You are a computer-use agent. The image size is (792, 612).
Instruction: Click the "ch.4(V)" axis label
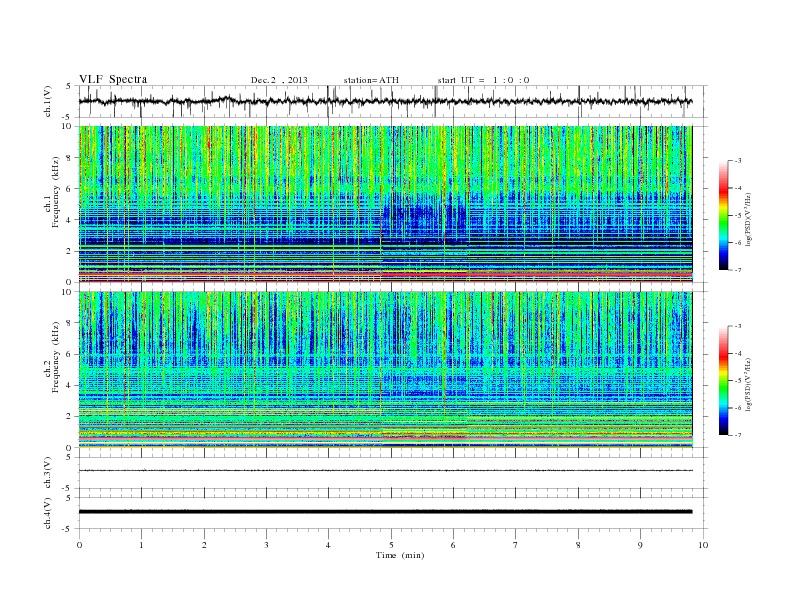[x=48, y=513]
